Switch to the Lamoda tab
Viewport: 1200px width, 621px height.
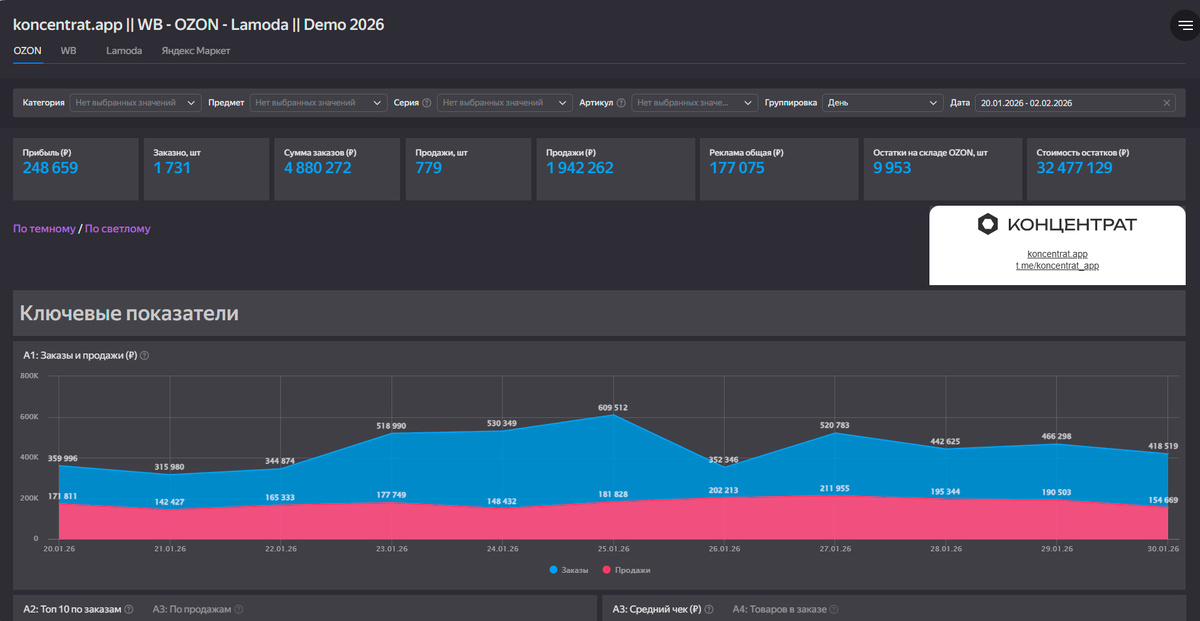coord(124,50)
